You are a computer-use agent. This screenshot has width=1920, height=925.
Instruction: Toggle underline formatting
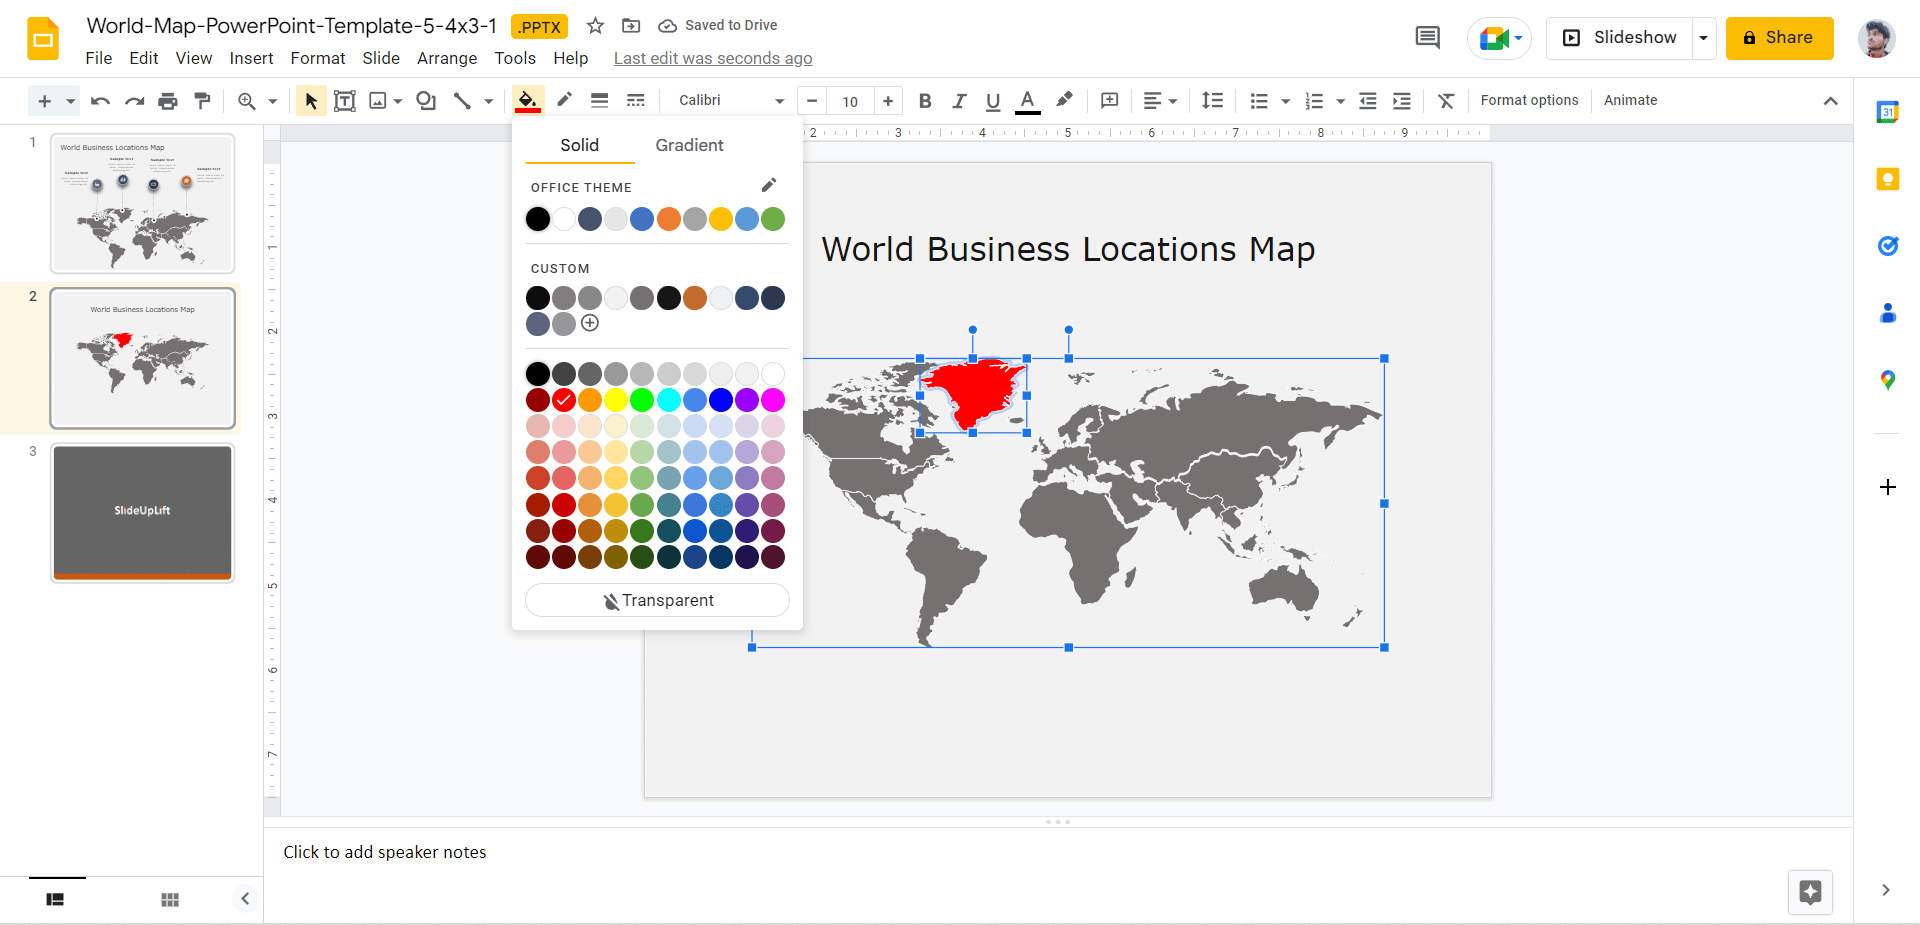pyautogui.click(x=992, y=100)
